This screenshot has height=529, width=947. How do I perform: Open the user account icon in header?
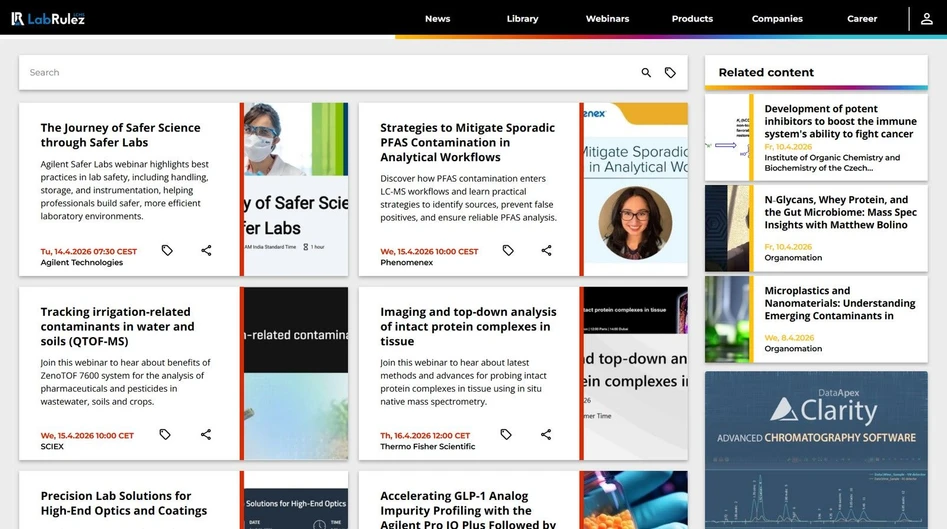click(927, 19)
